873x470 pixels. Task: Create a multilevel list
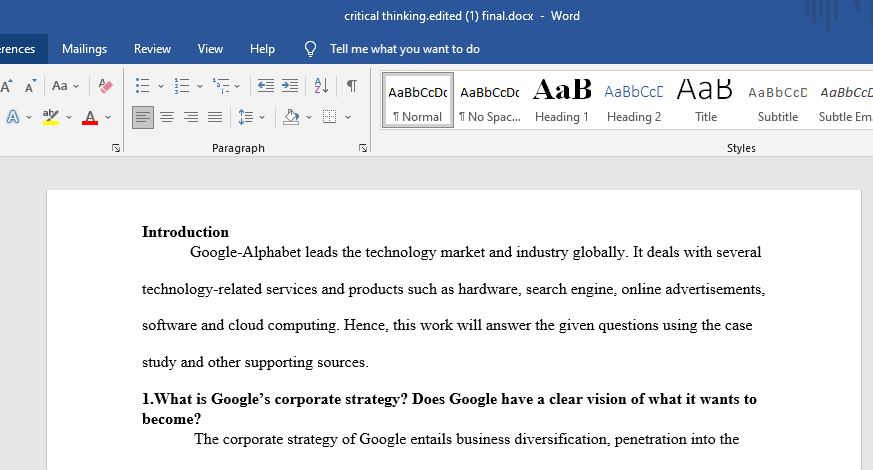tap(220, 86)
